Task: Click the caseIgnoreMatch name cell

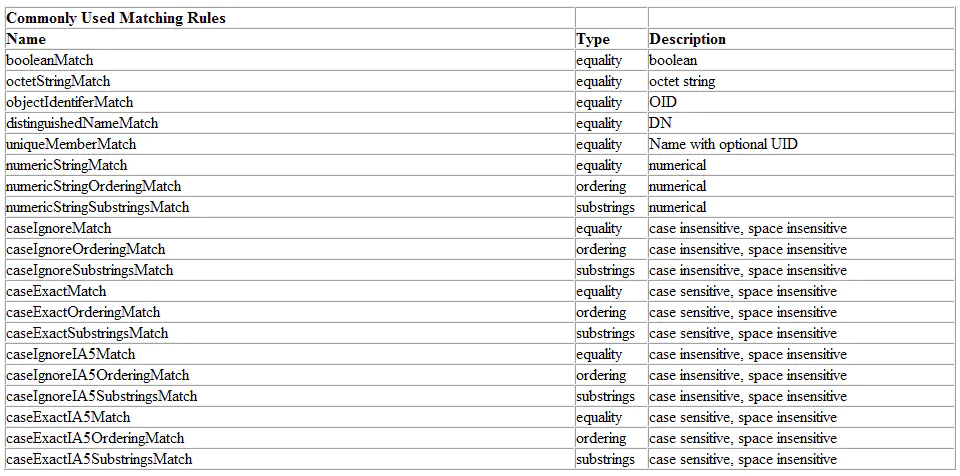Action: tap(290, 228)
